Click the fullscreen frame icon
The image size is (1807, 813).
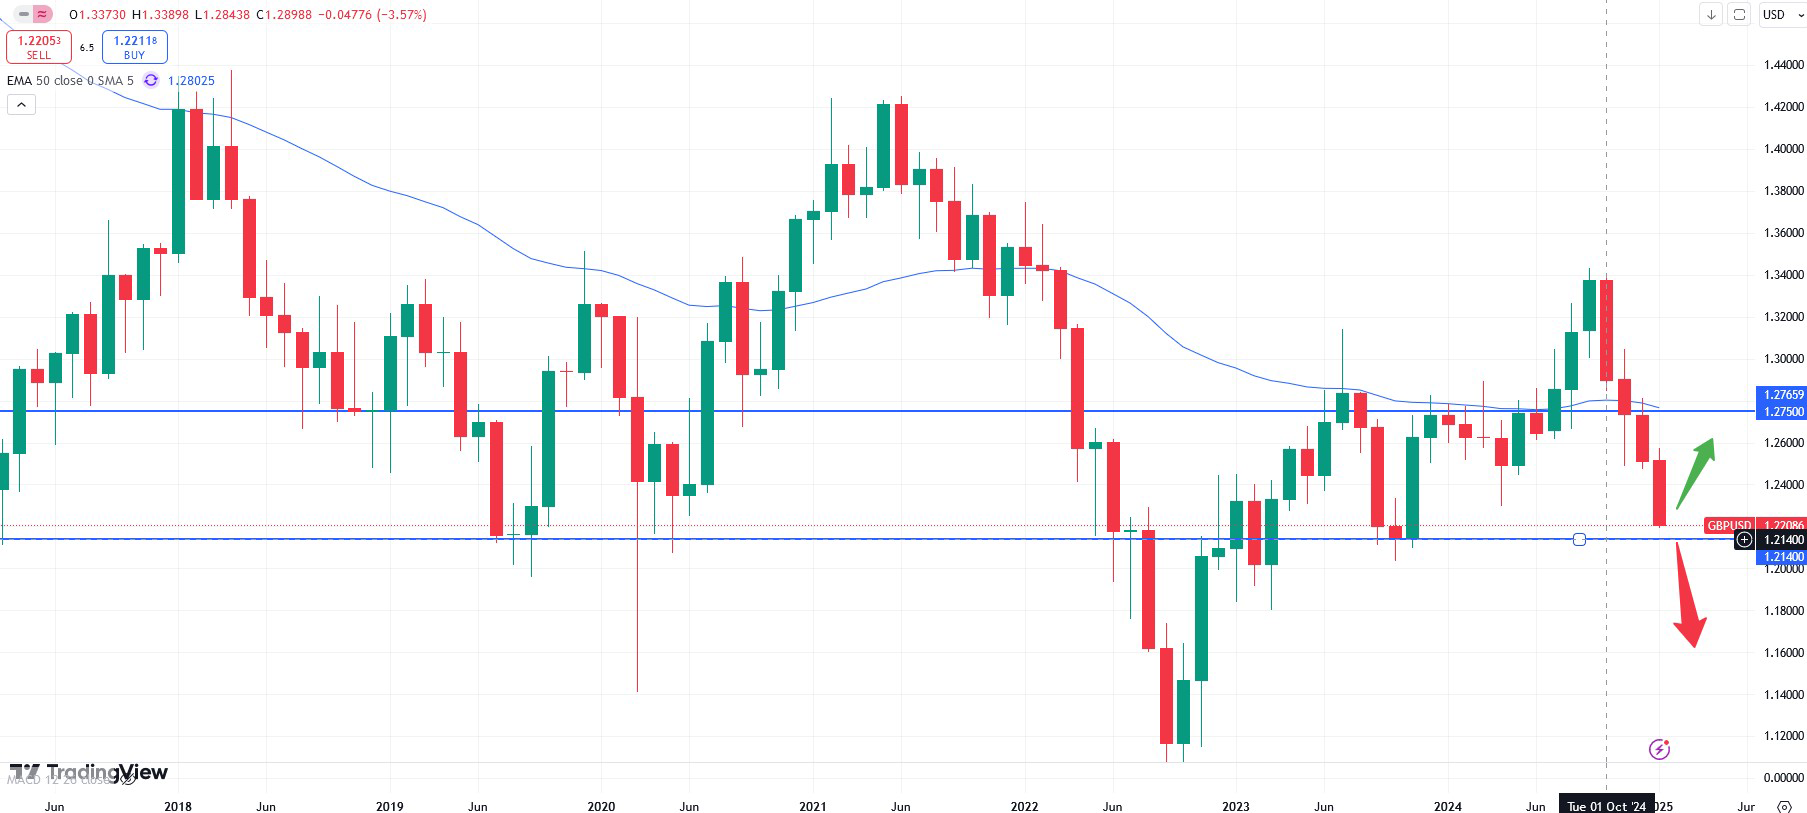1739,14
